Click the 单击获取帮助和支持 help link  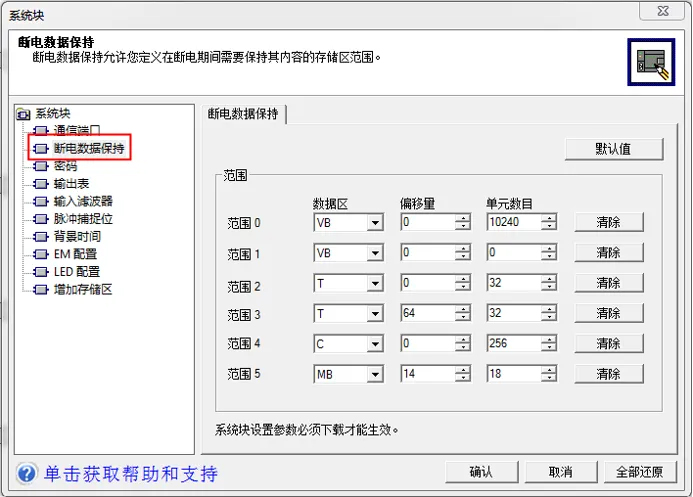pos(130,473)
